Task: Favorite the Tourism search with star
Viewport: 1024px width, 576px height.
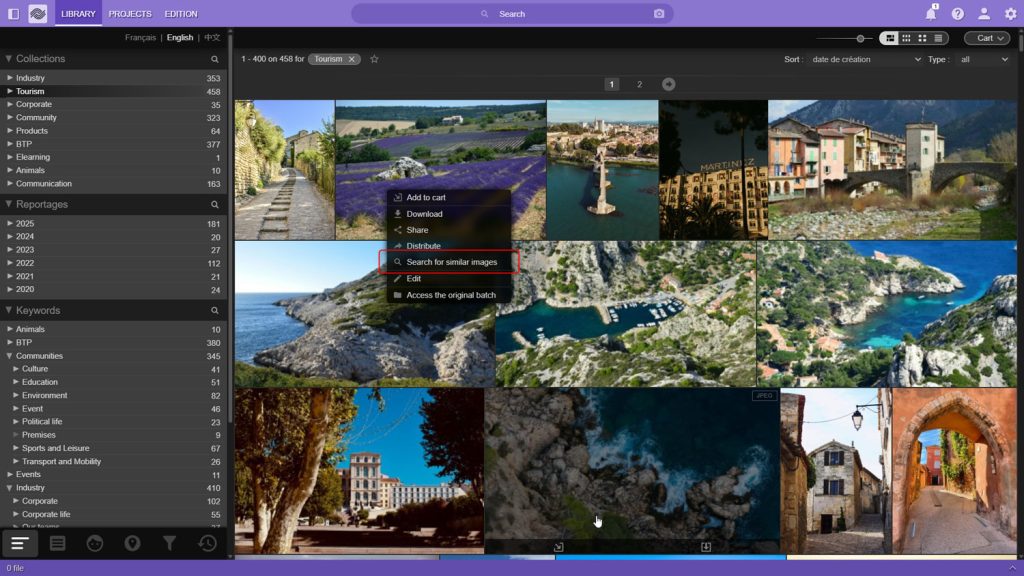Action: pos(375,59)
